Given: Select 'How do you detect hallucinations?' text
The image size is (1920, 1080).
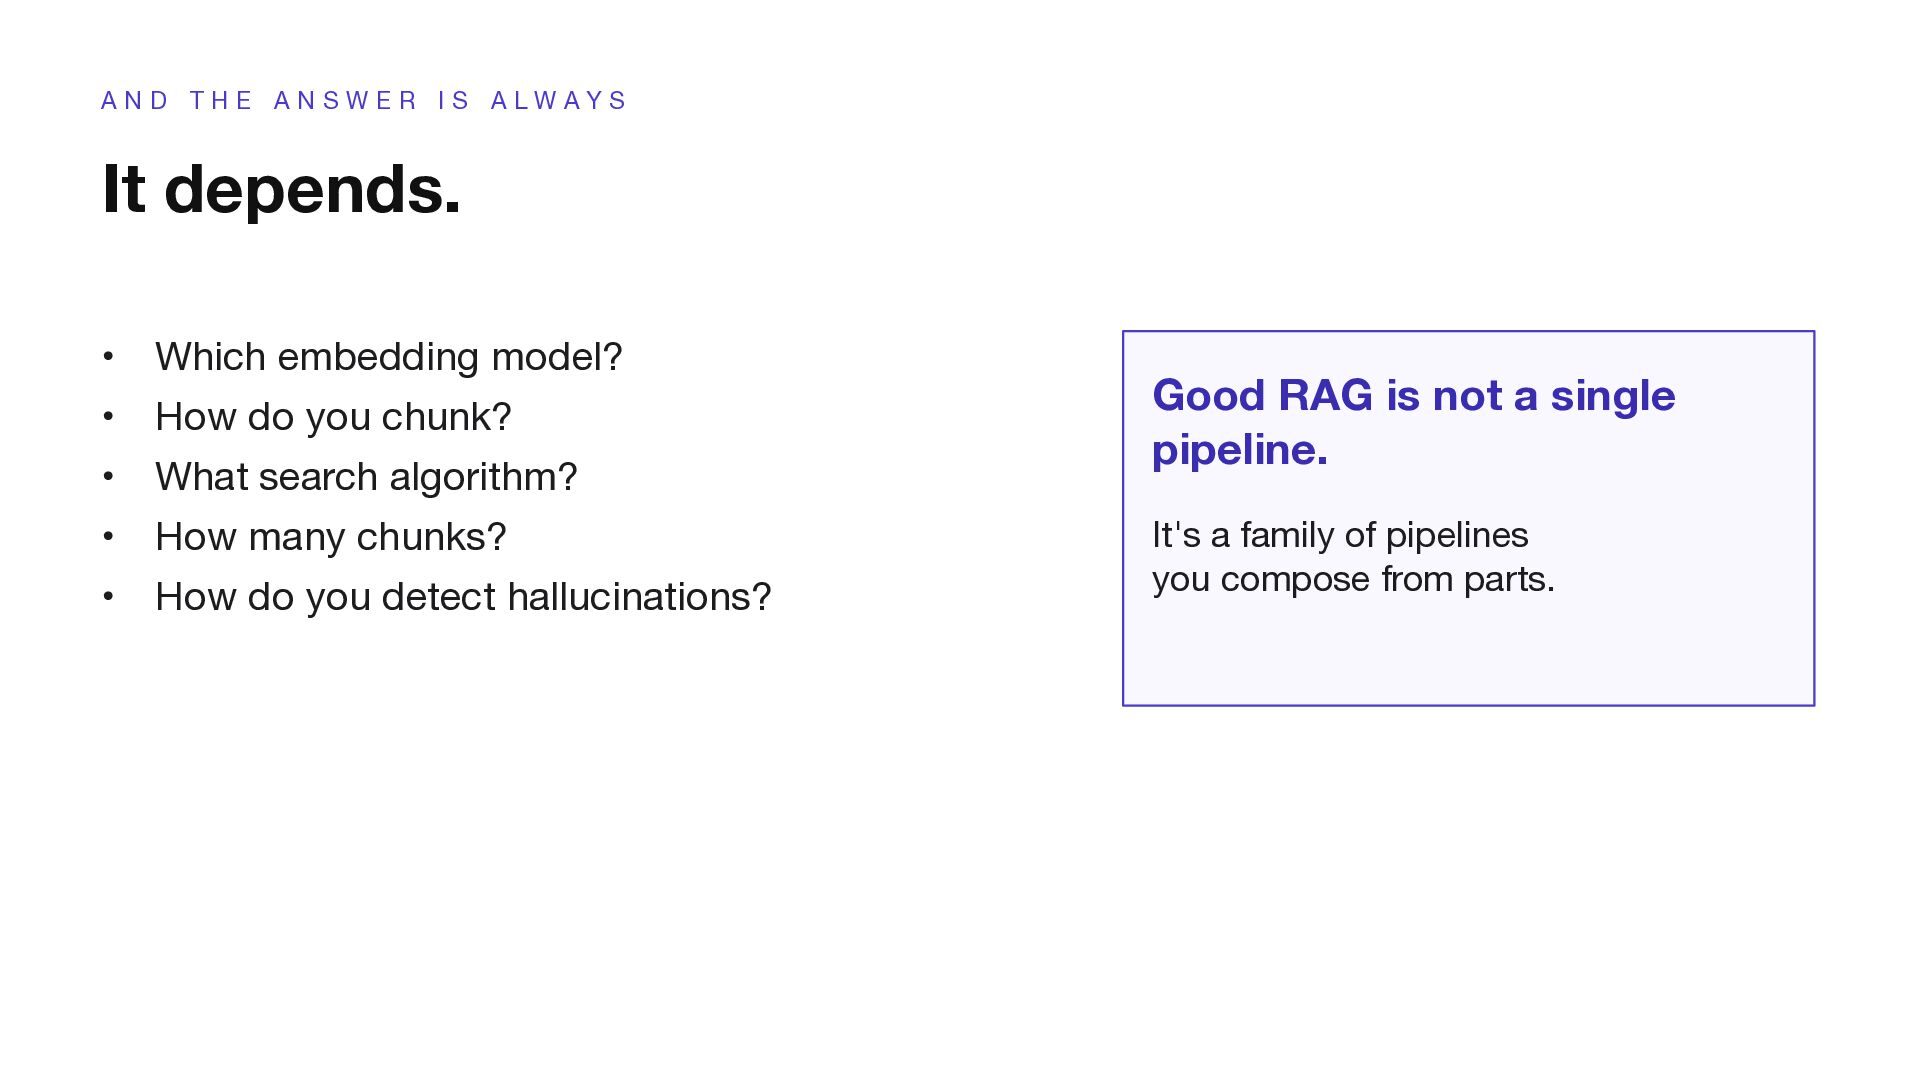Looking at the screenshot, I should tap(463, 597).
